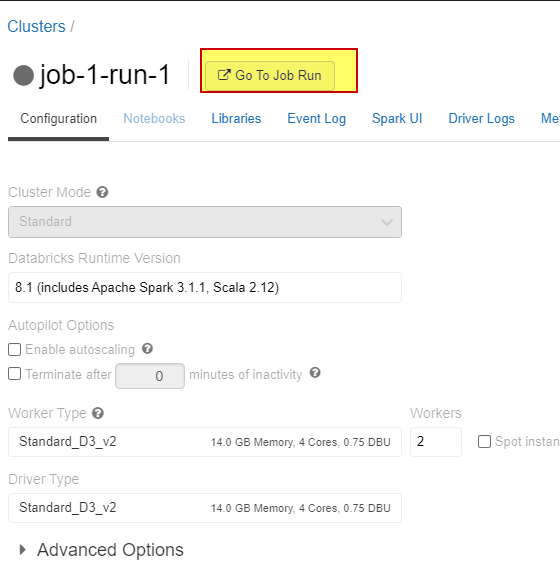Viewport: 560px width, 565px height.
Task: Click the Clusters breadcrumb link
Action: tap(36, 26)
